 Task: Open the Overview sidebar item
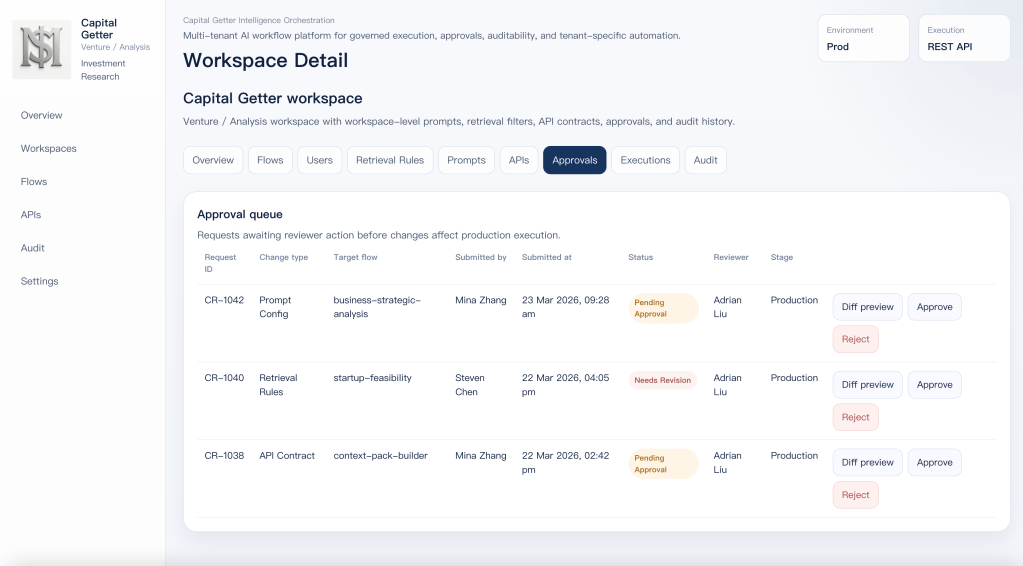42,115
